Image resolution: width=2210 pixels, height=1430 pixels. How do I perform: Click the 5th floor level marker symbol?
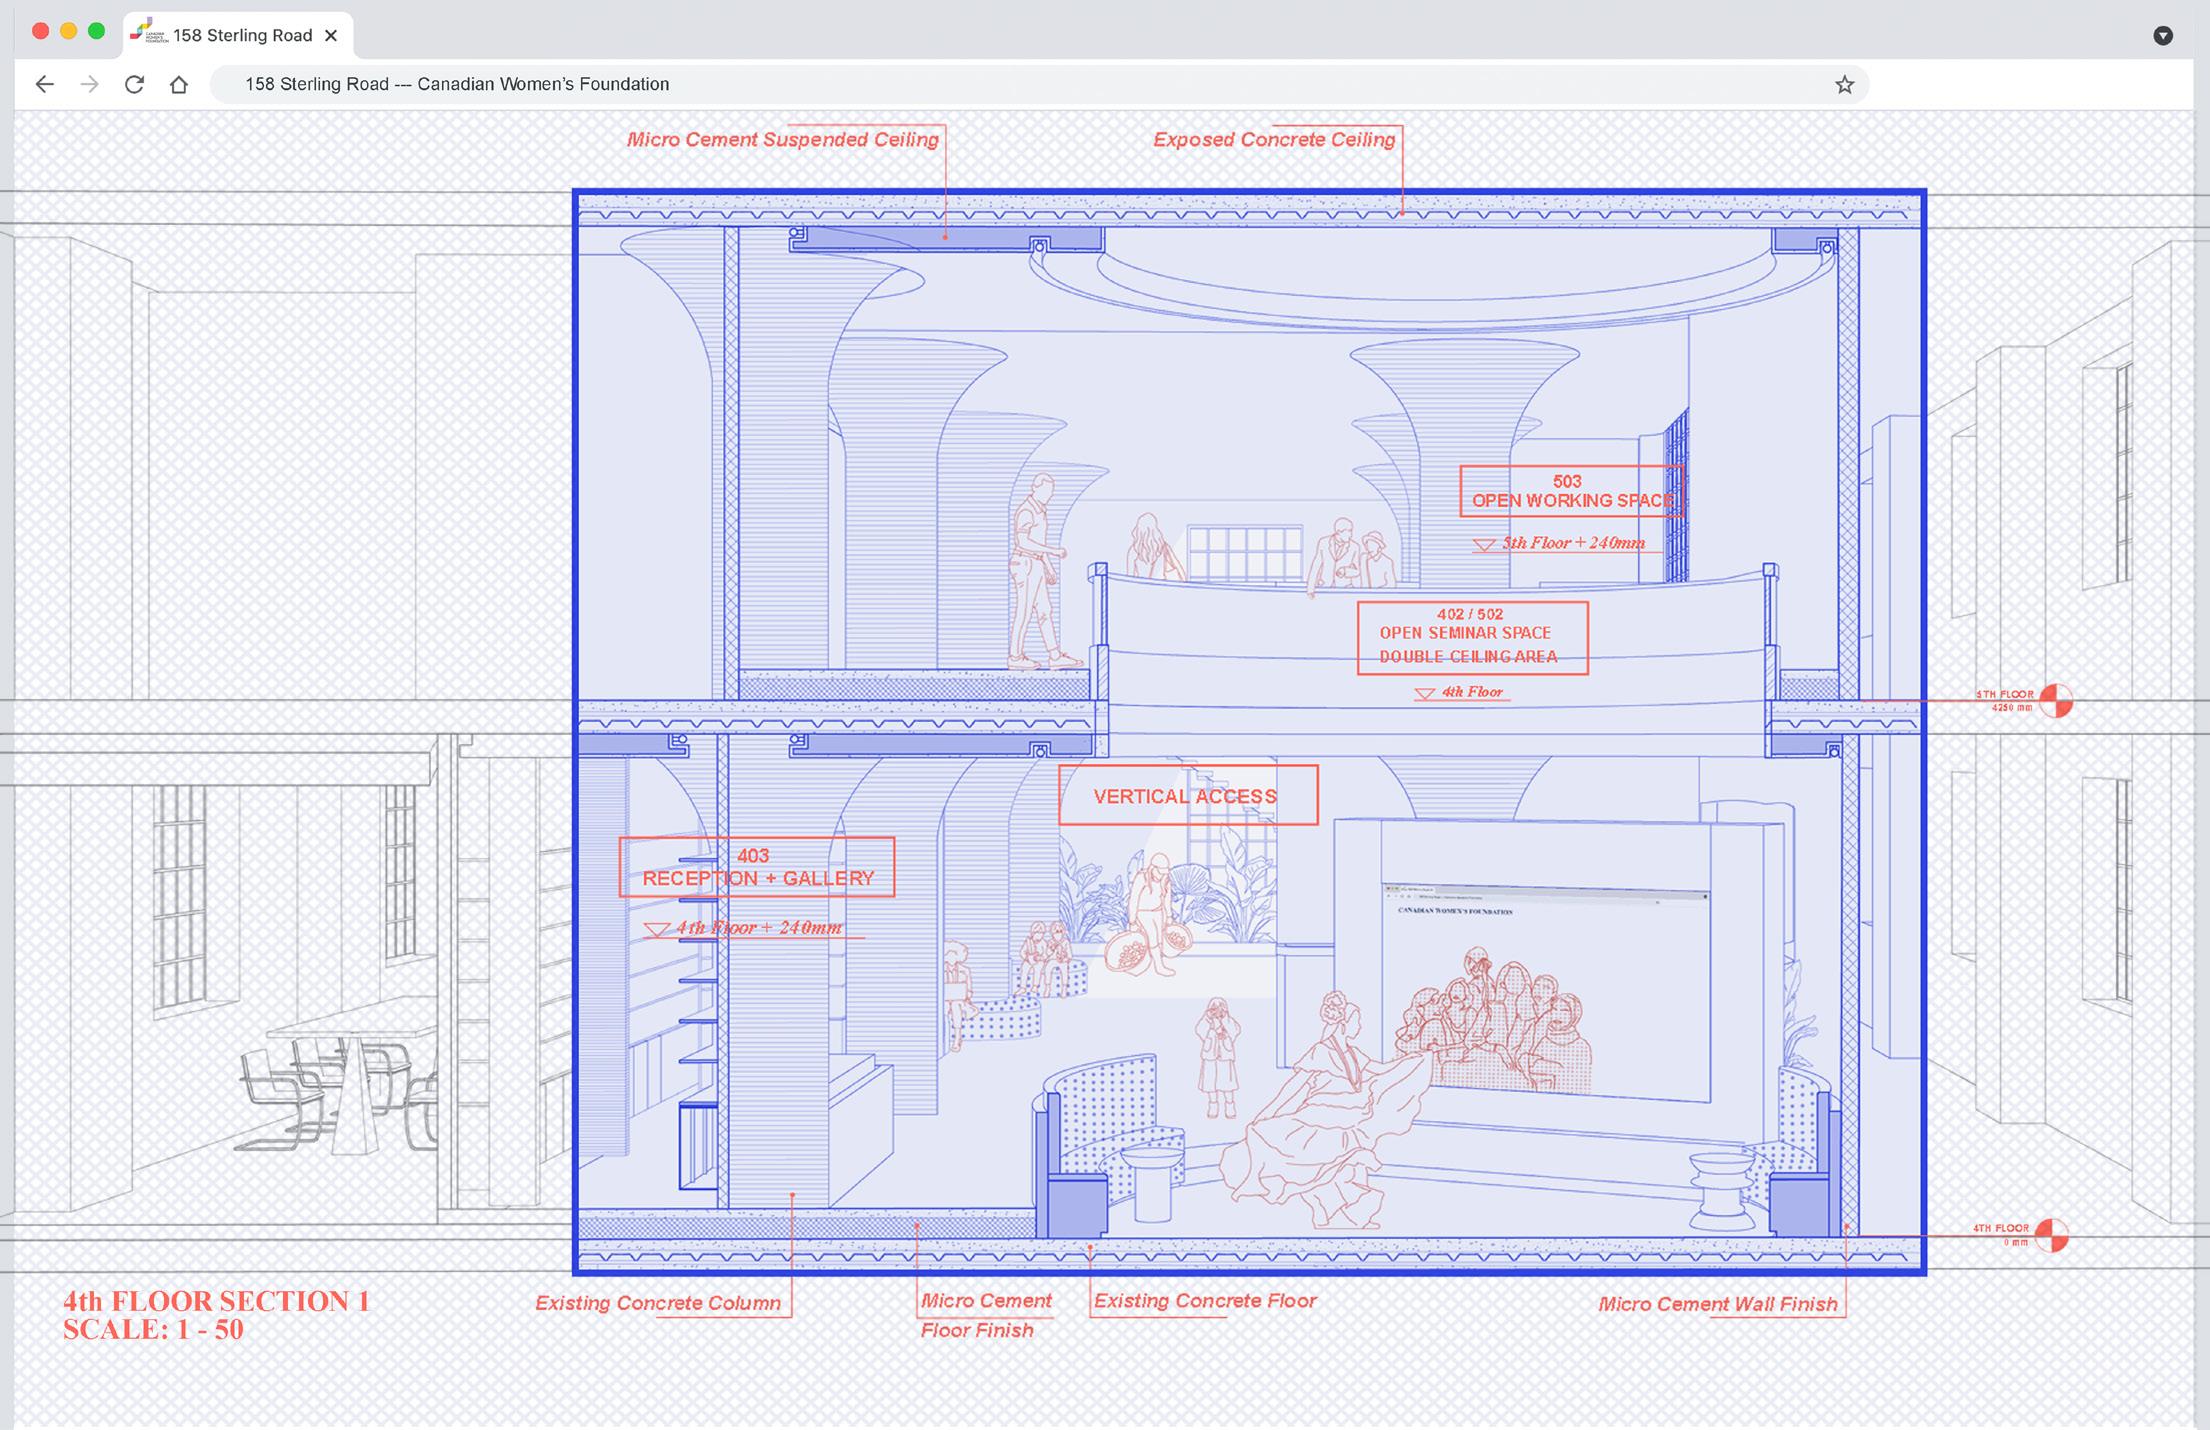click(2055, 701)
